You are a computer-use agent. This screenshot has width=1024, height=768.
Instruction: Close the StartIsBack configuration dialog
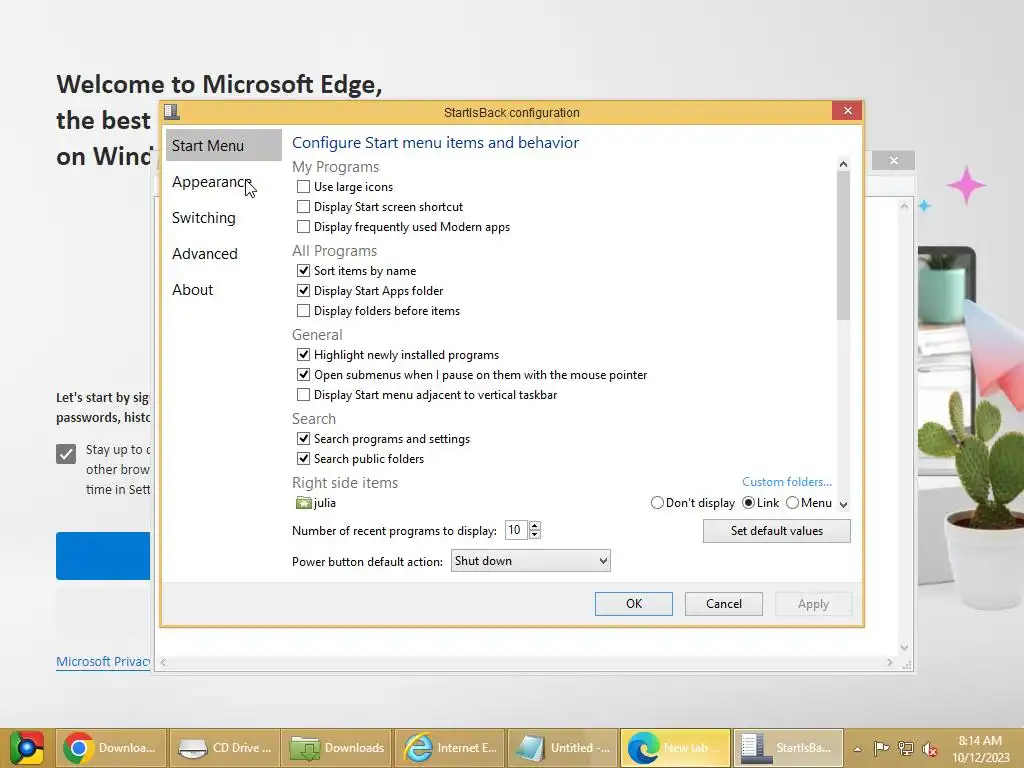848,111
